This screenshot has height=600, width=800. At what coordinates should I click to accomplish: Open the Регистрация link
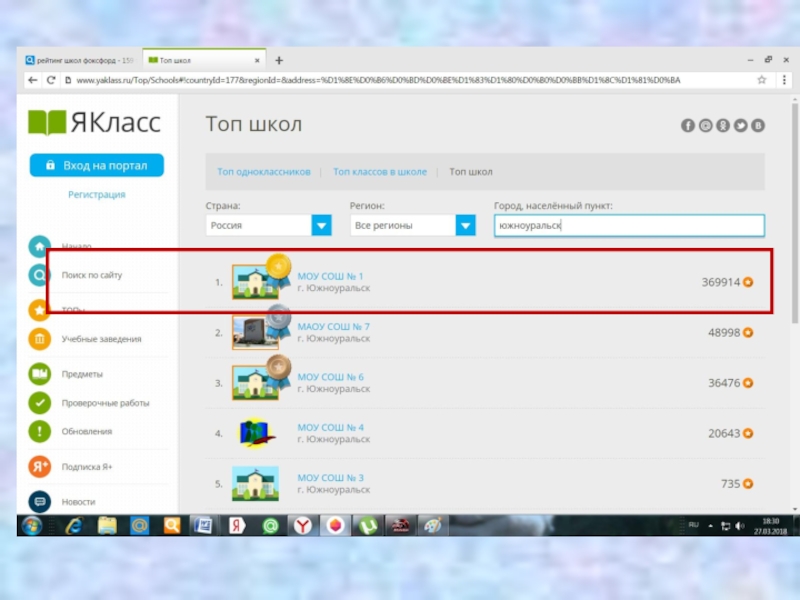pos(96,195)
